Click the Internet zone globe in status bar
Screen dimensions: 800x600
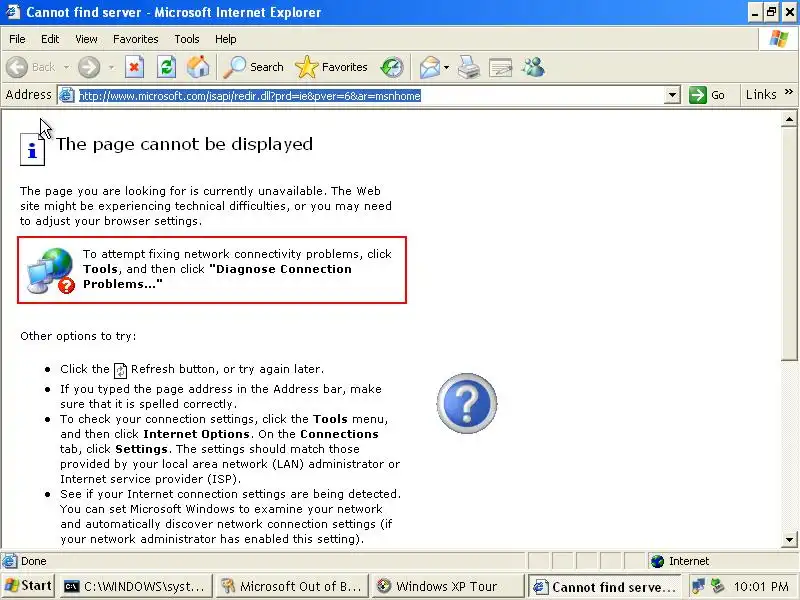click(657, 561)
